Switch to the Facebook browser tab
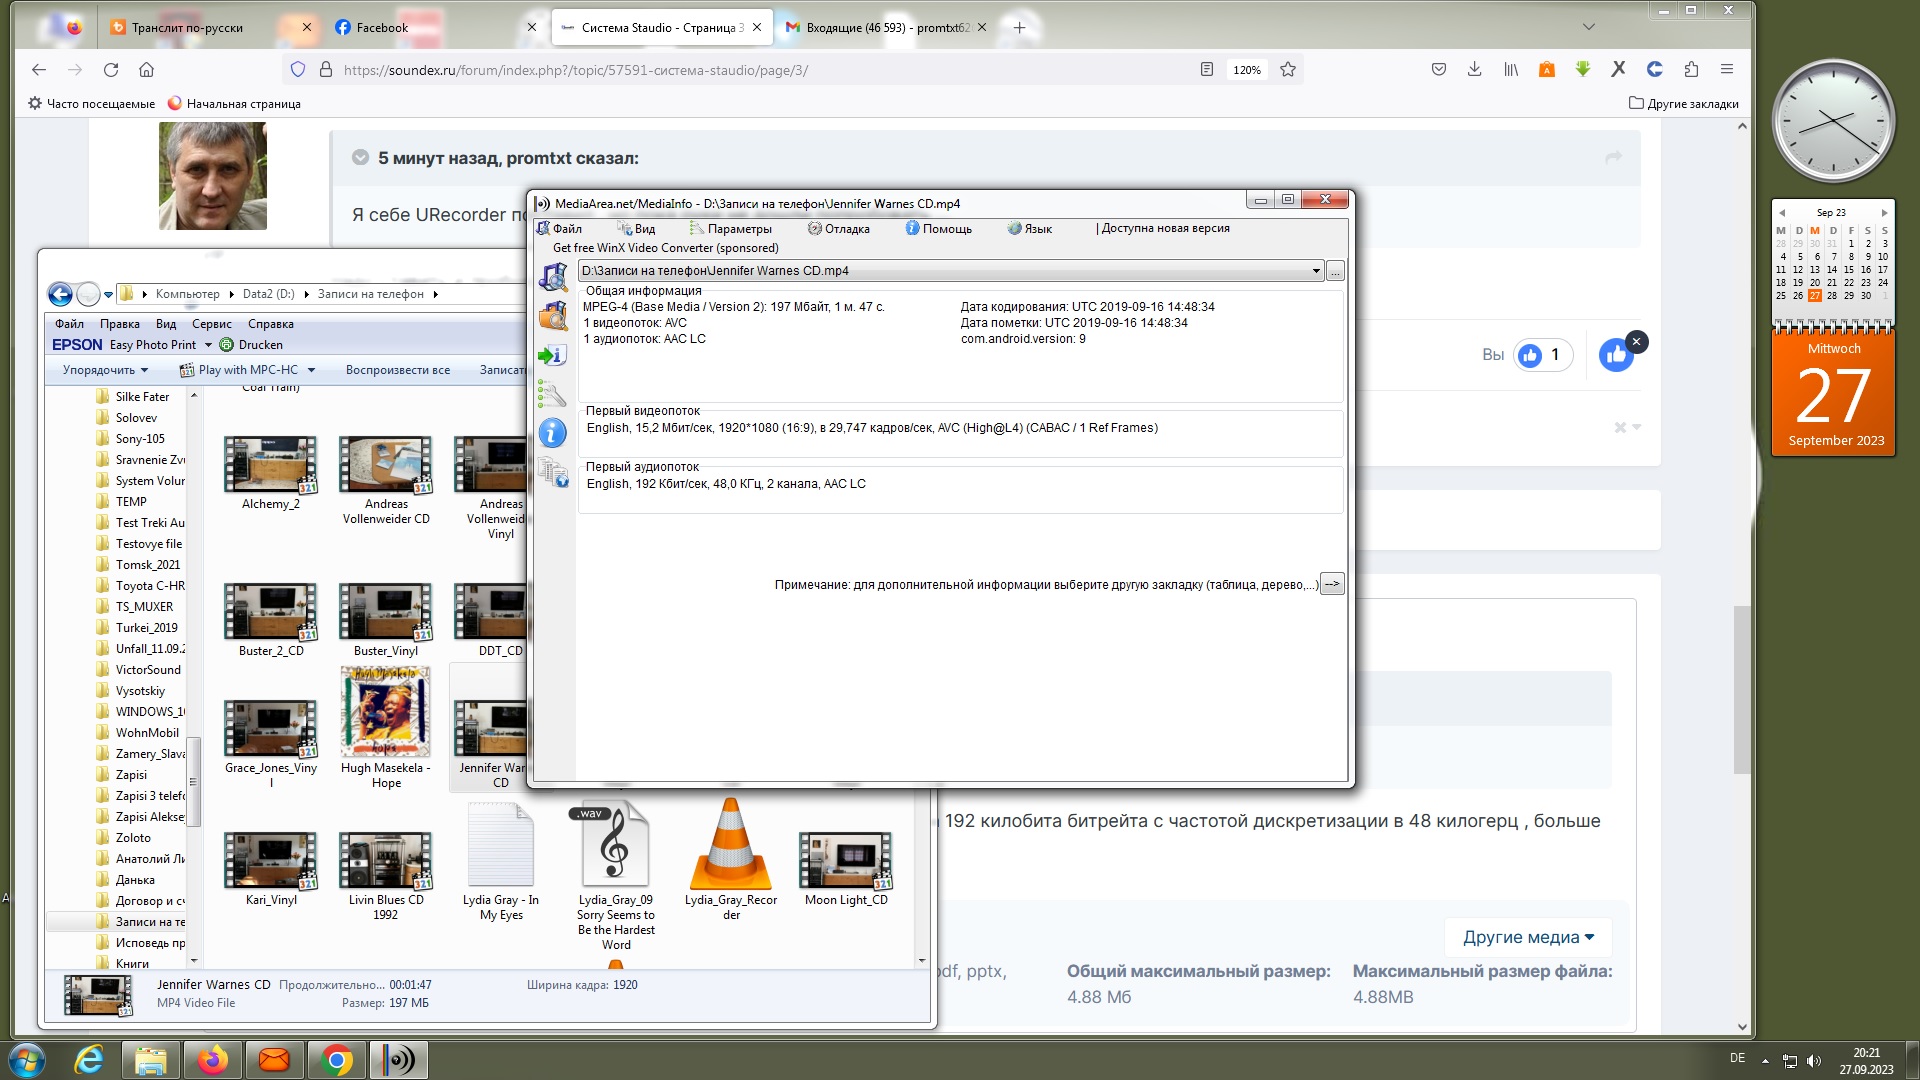This screenshot has height=1080, width=1920. [x=383, y=28]
